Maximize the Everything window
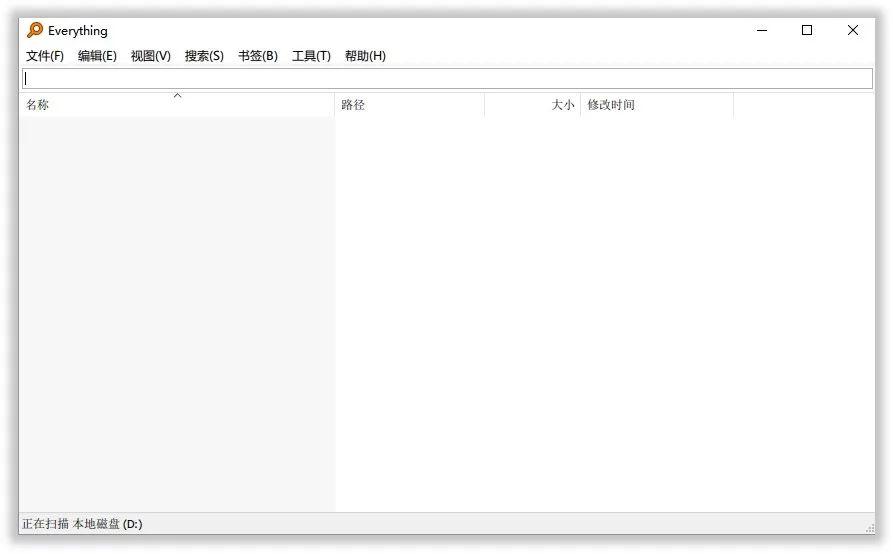This screenshot has width=893, height=554. click(x=807, y=30)
